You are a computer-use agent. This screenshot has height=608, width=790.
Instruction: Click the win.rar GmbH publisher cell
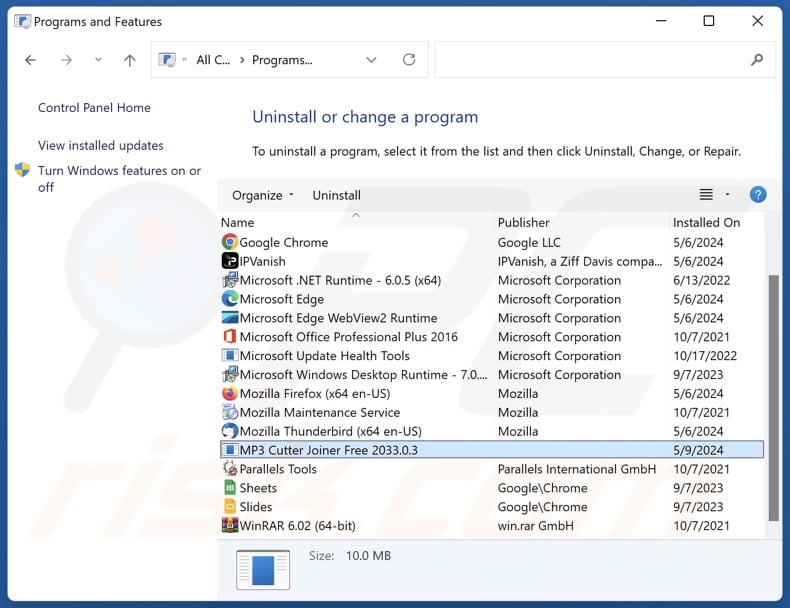click(536, 526)
